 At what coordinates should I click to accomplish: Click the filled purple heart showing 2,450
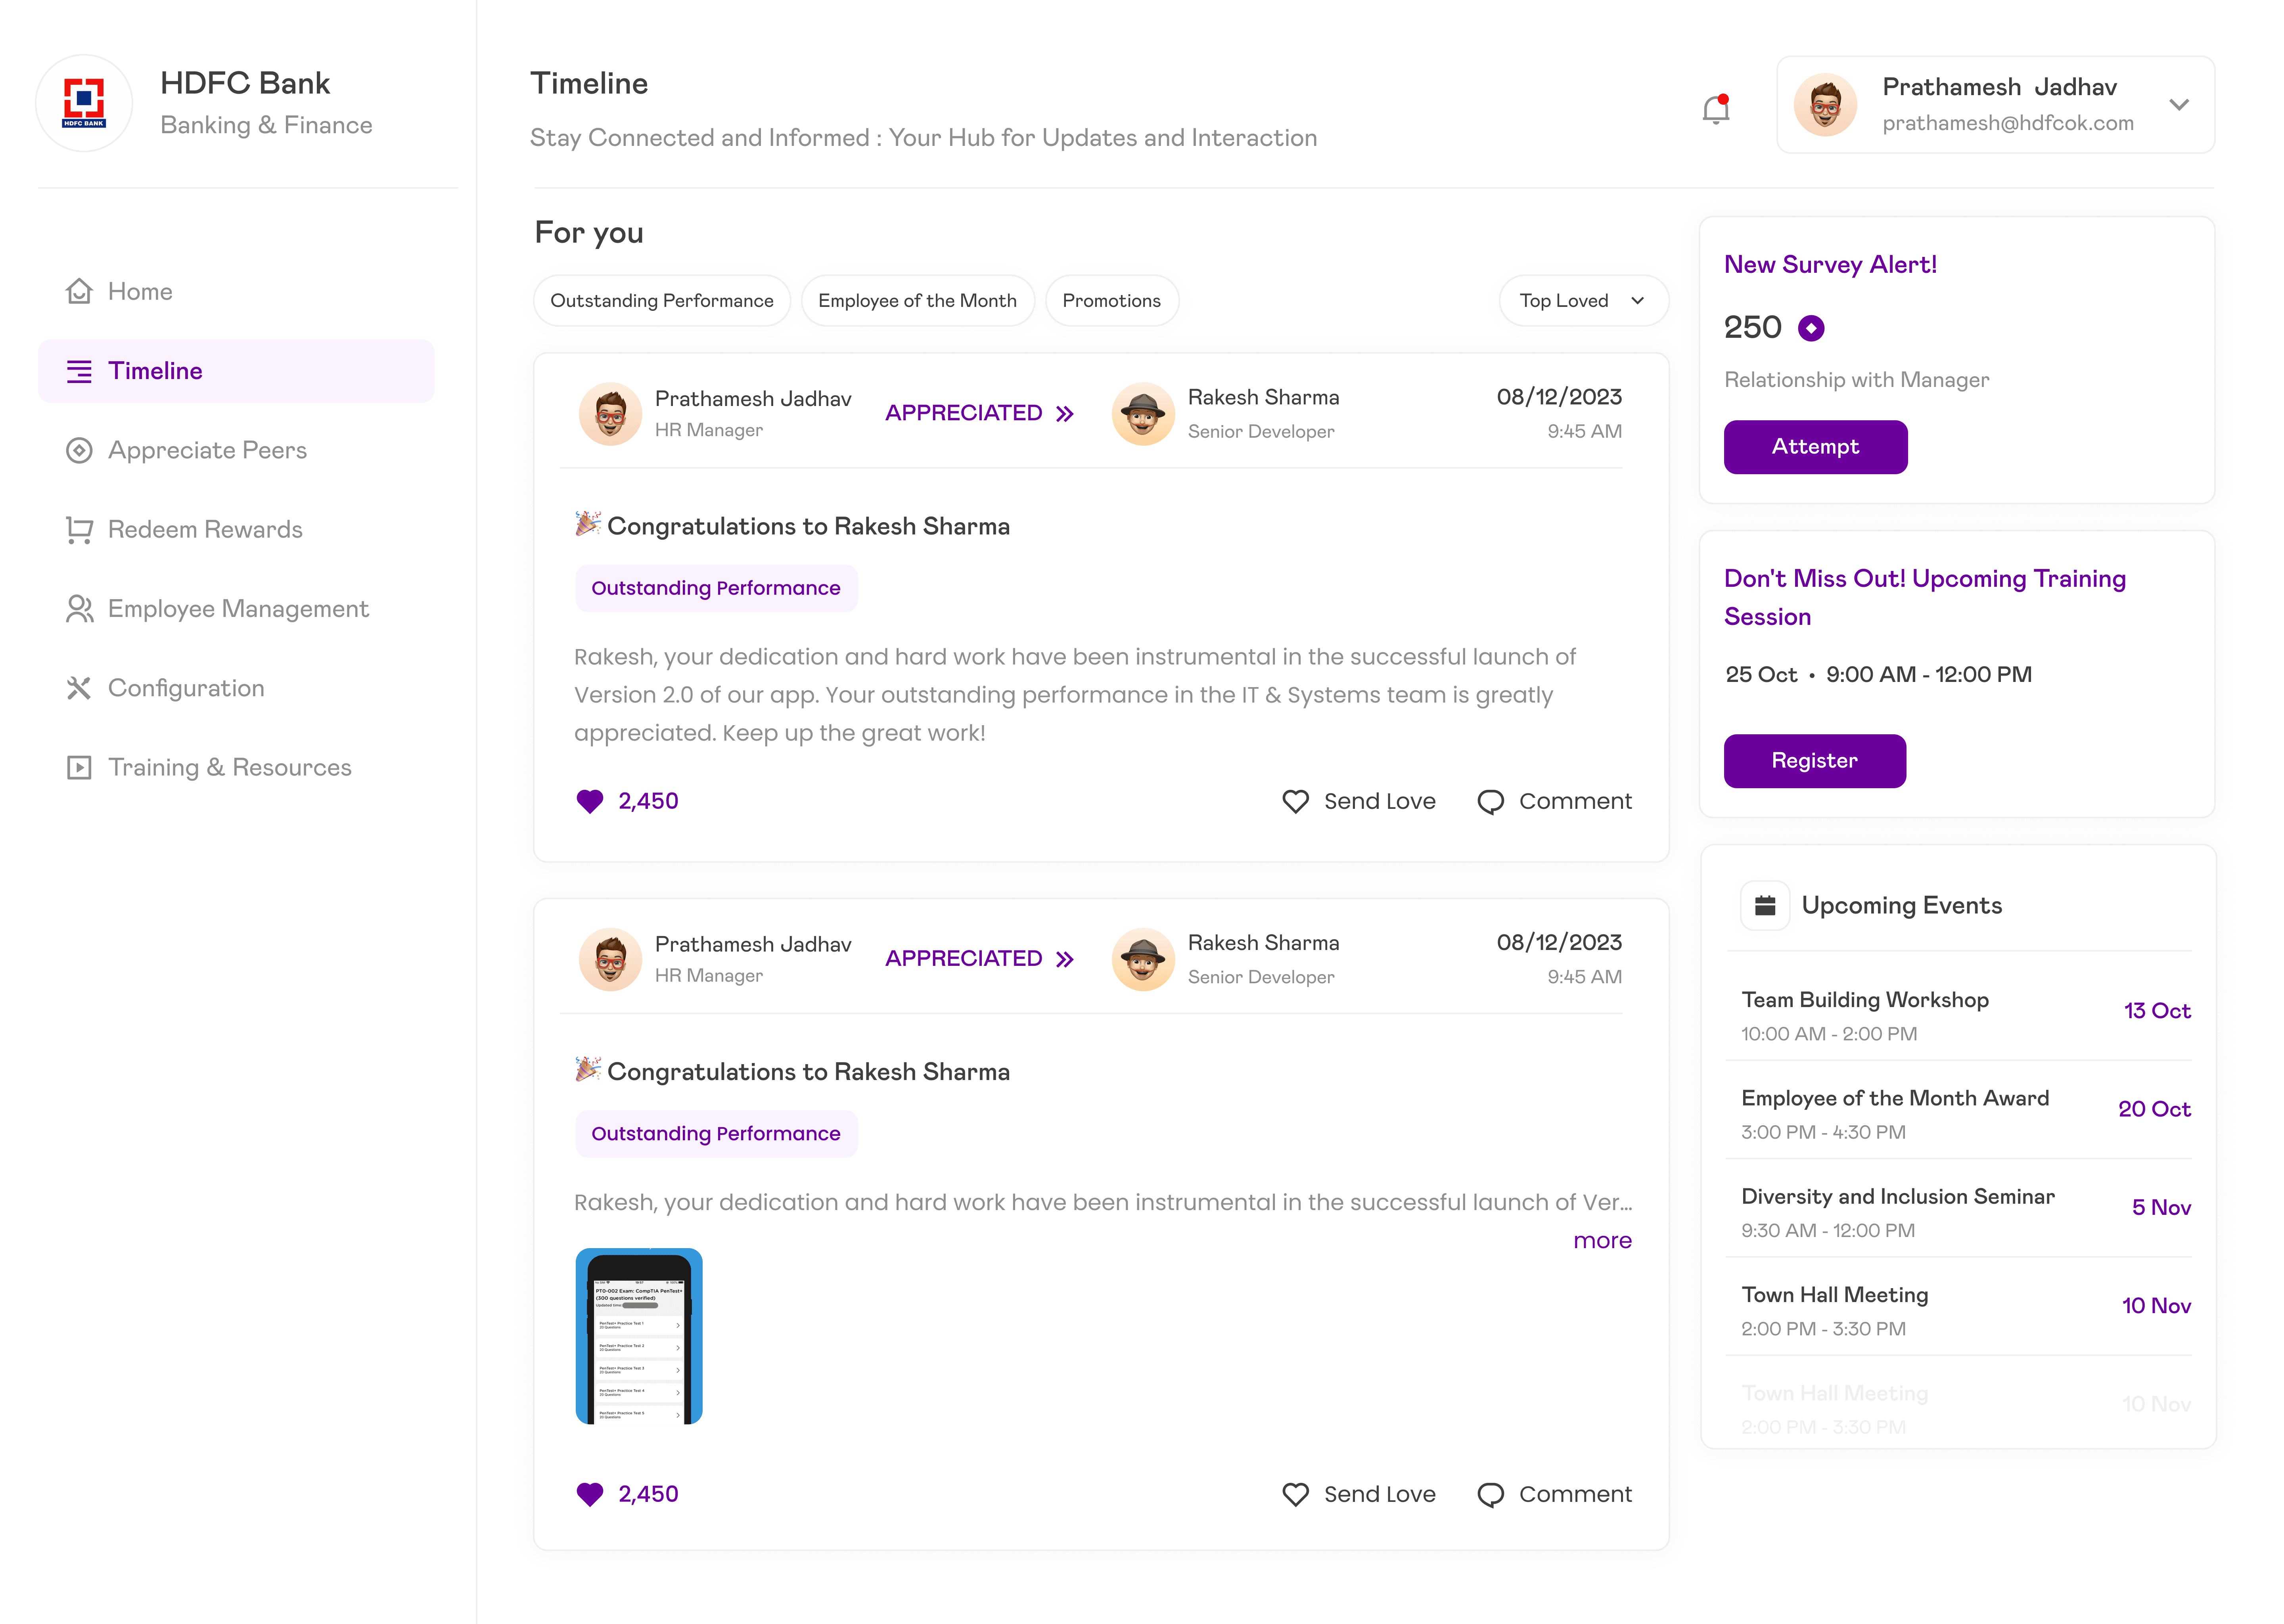[590, 801]
